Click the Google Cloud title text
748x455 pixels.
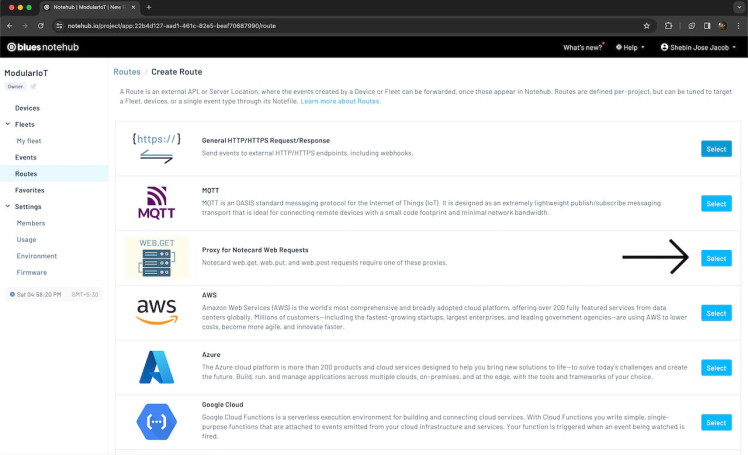pos(222,404)
